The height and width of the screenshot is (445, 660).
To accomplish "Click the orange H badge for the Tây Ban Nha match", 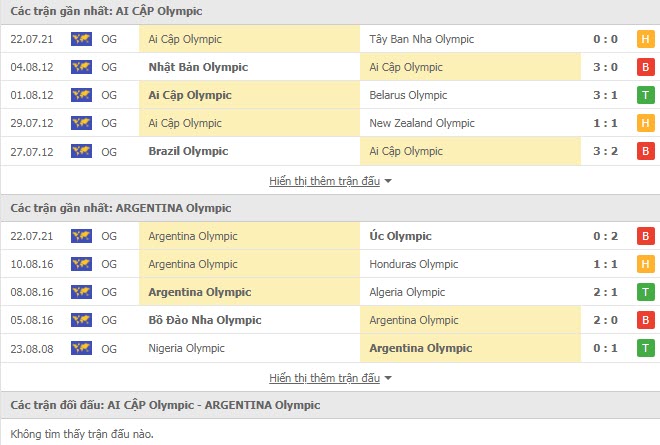I will [x=645, y=40].
